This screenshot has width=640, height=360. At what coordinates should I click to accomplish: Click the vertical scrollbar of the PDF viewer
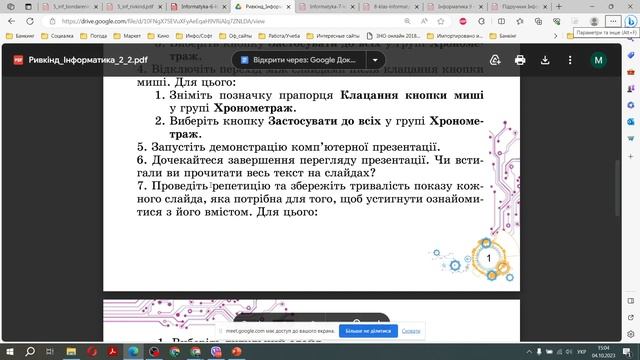coord(618,188)
